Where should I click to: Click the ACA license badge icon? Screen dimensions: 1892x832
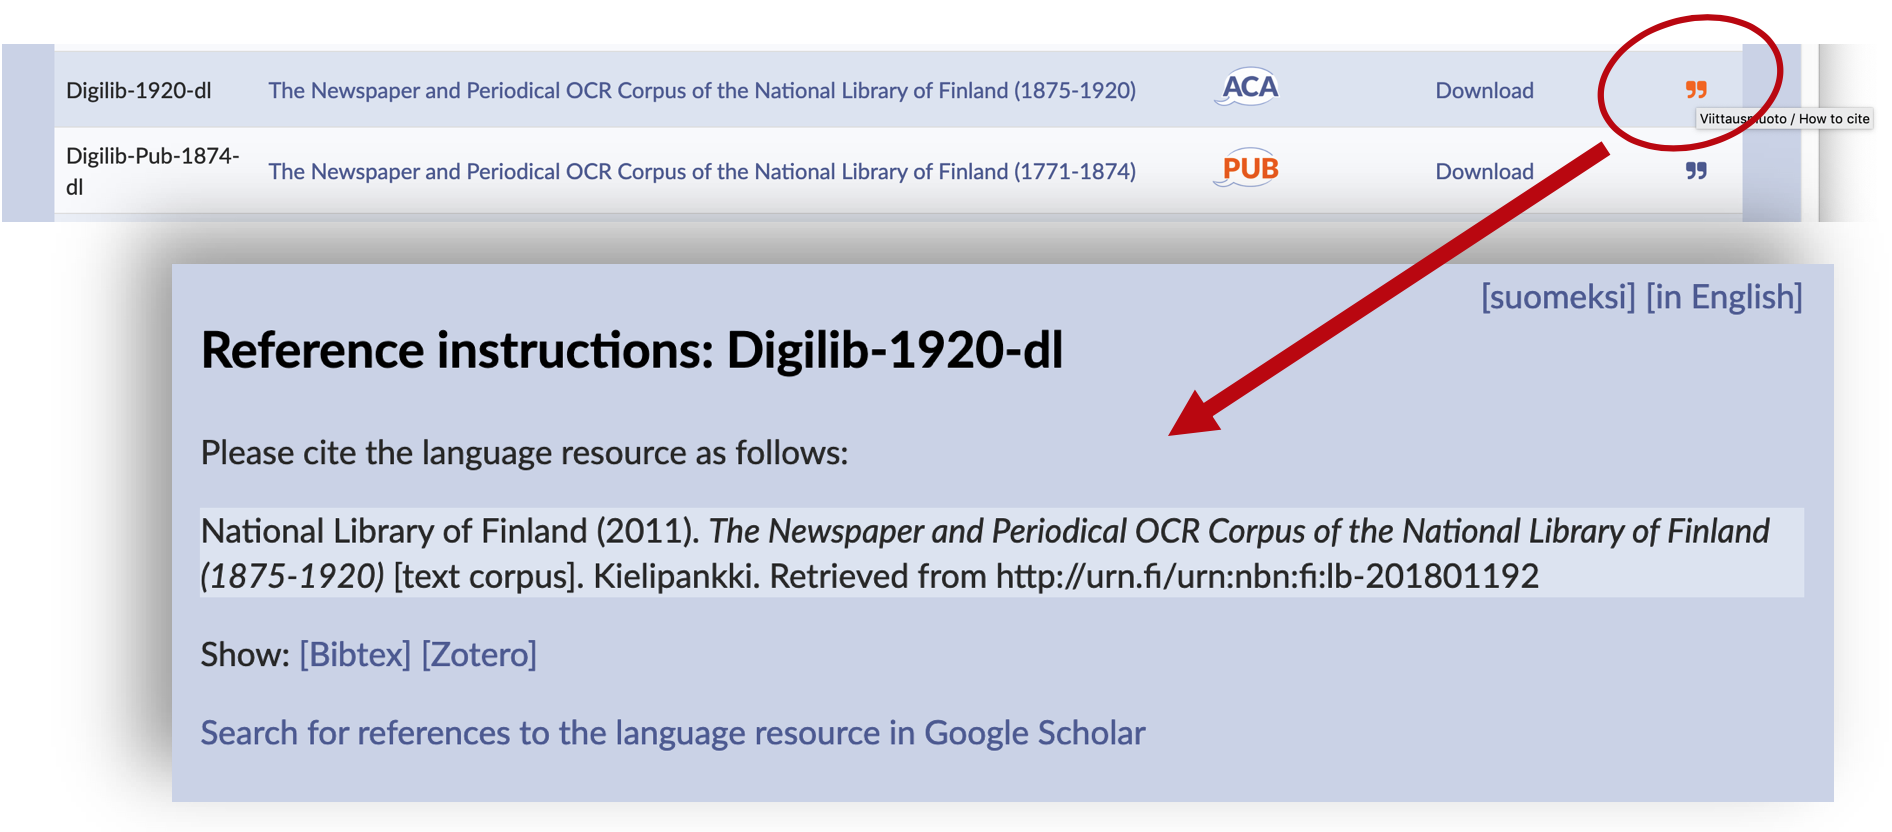1248,88
